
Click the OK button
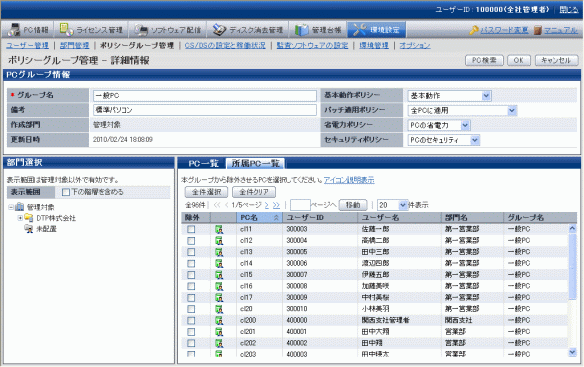519,60
